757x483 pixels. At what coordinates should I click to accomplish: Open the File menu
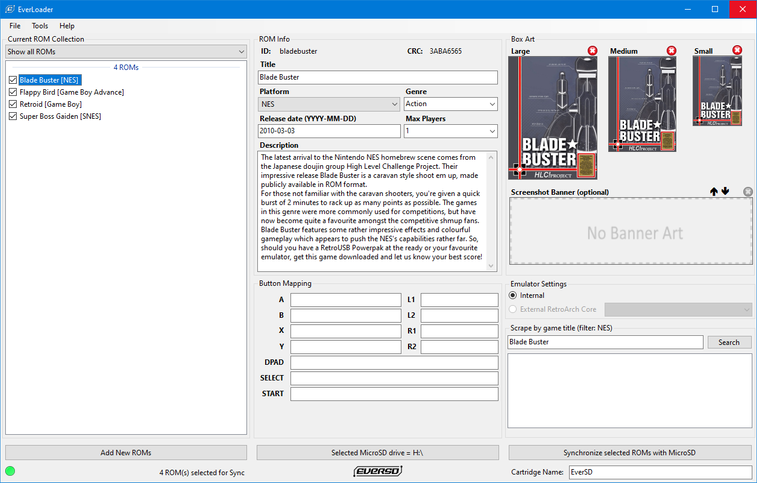(15, 26)
